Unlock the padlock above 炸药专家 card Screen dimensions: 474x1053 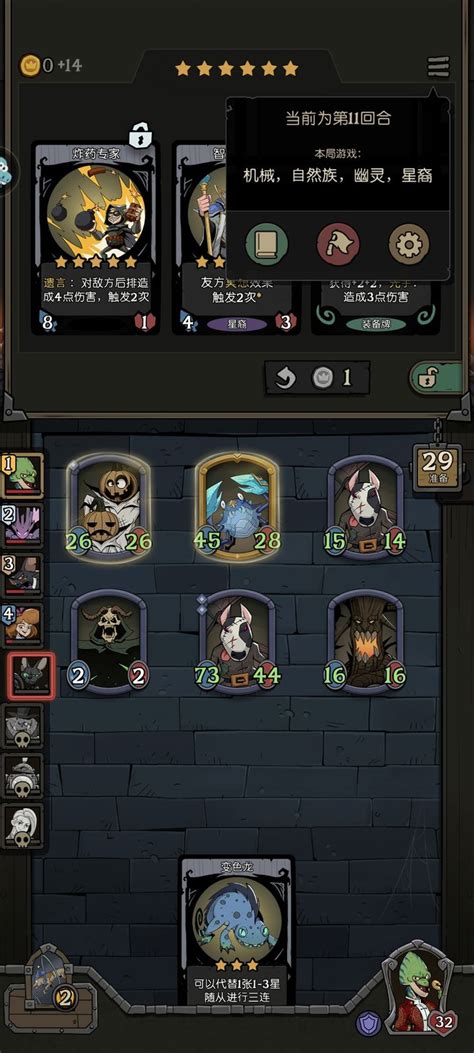(x=139, y=134)
